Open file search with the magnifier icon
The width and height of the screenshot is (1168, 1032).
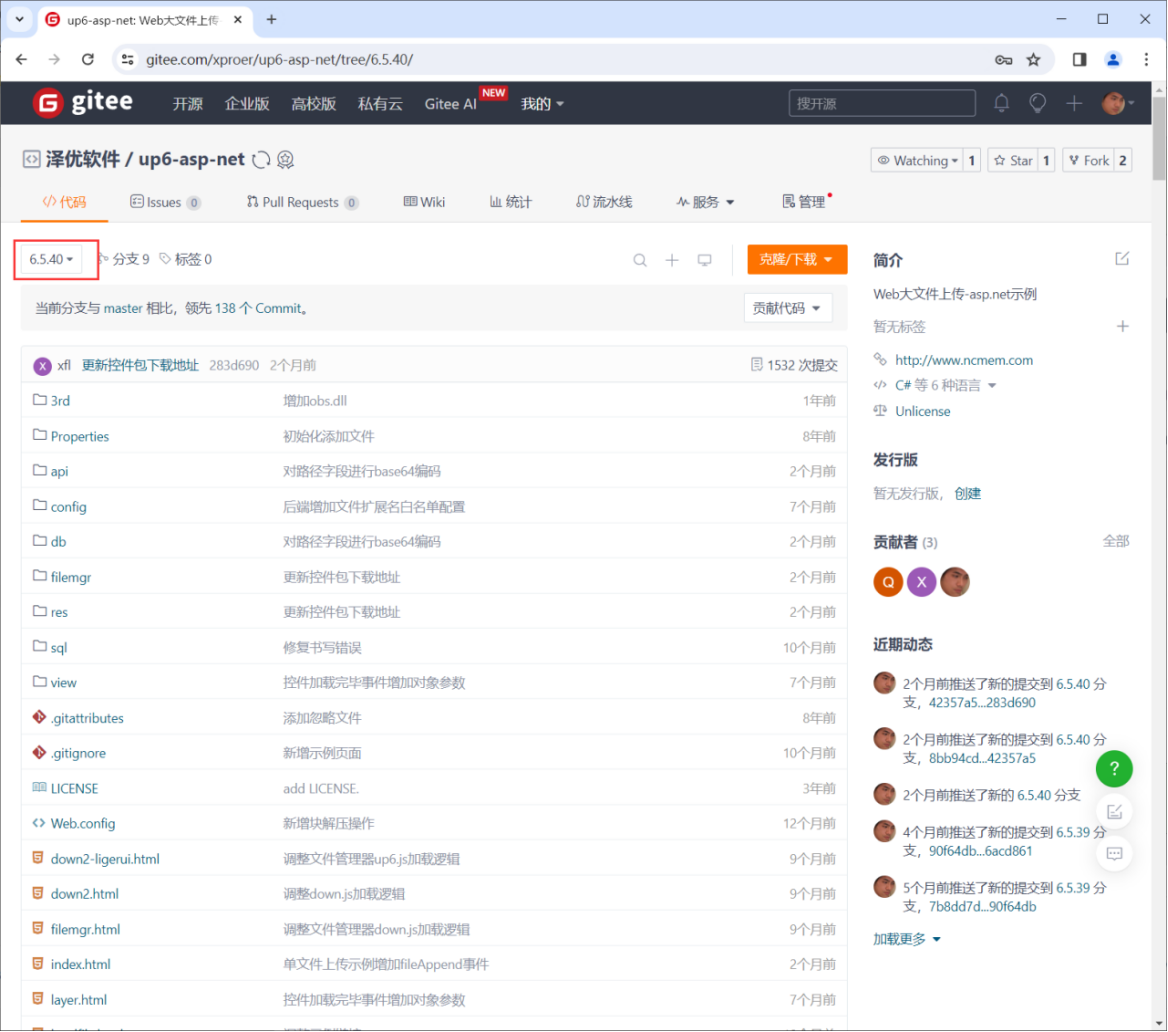pyautogui.click(x=640, y=259)
